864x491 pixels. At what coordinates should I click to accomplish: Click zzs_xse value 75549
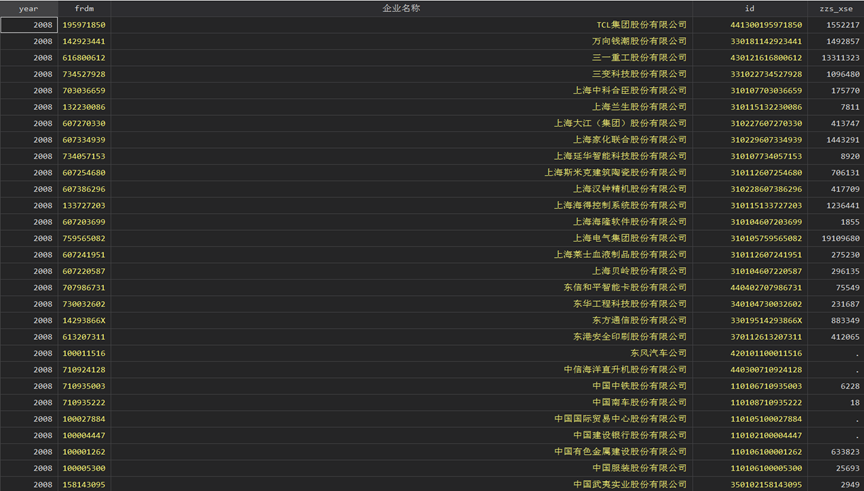(847, 288)
